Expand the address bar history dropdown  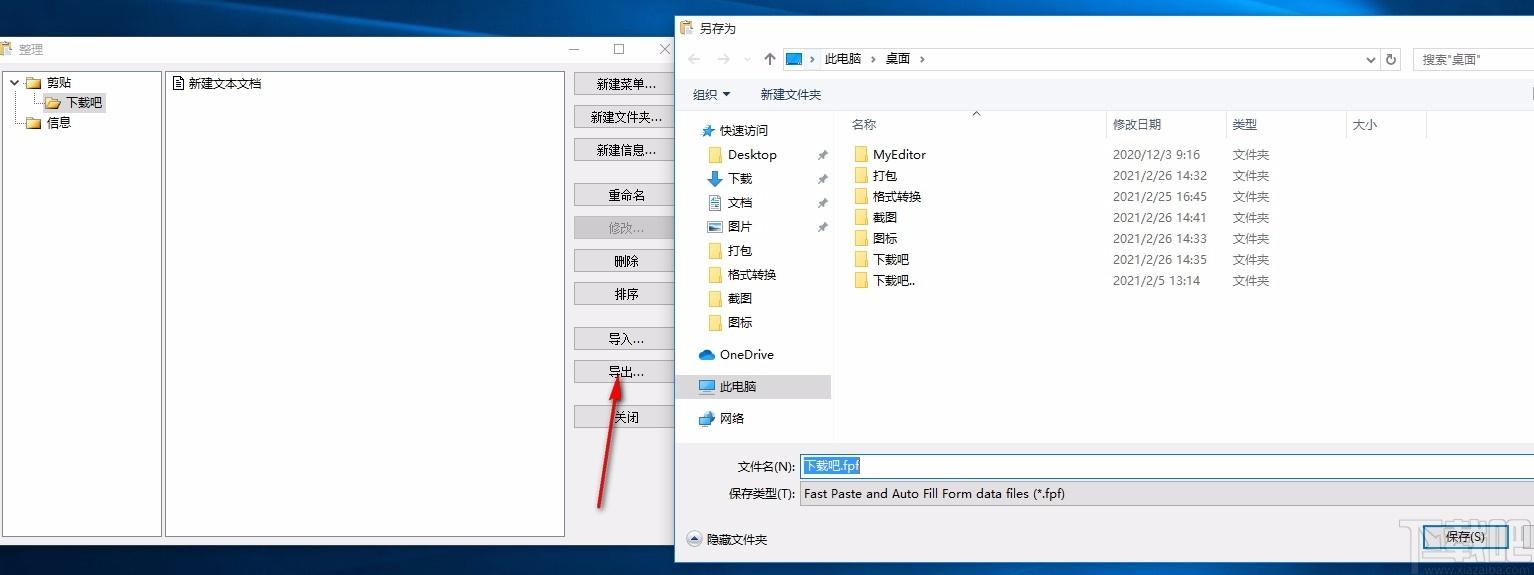tap(1370, 59)
